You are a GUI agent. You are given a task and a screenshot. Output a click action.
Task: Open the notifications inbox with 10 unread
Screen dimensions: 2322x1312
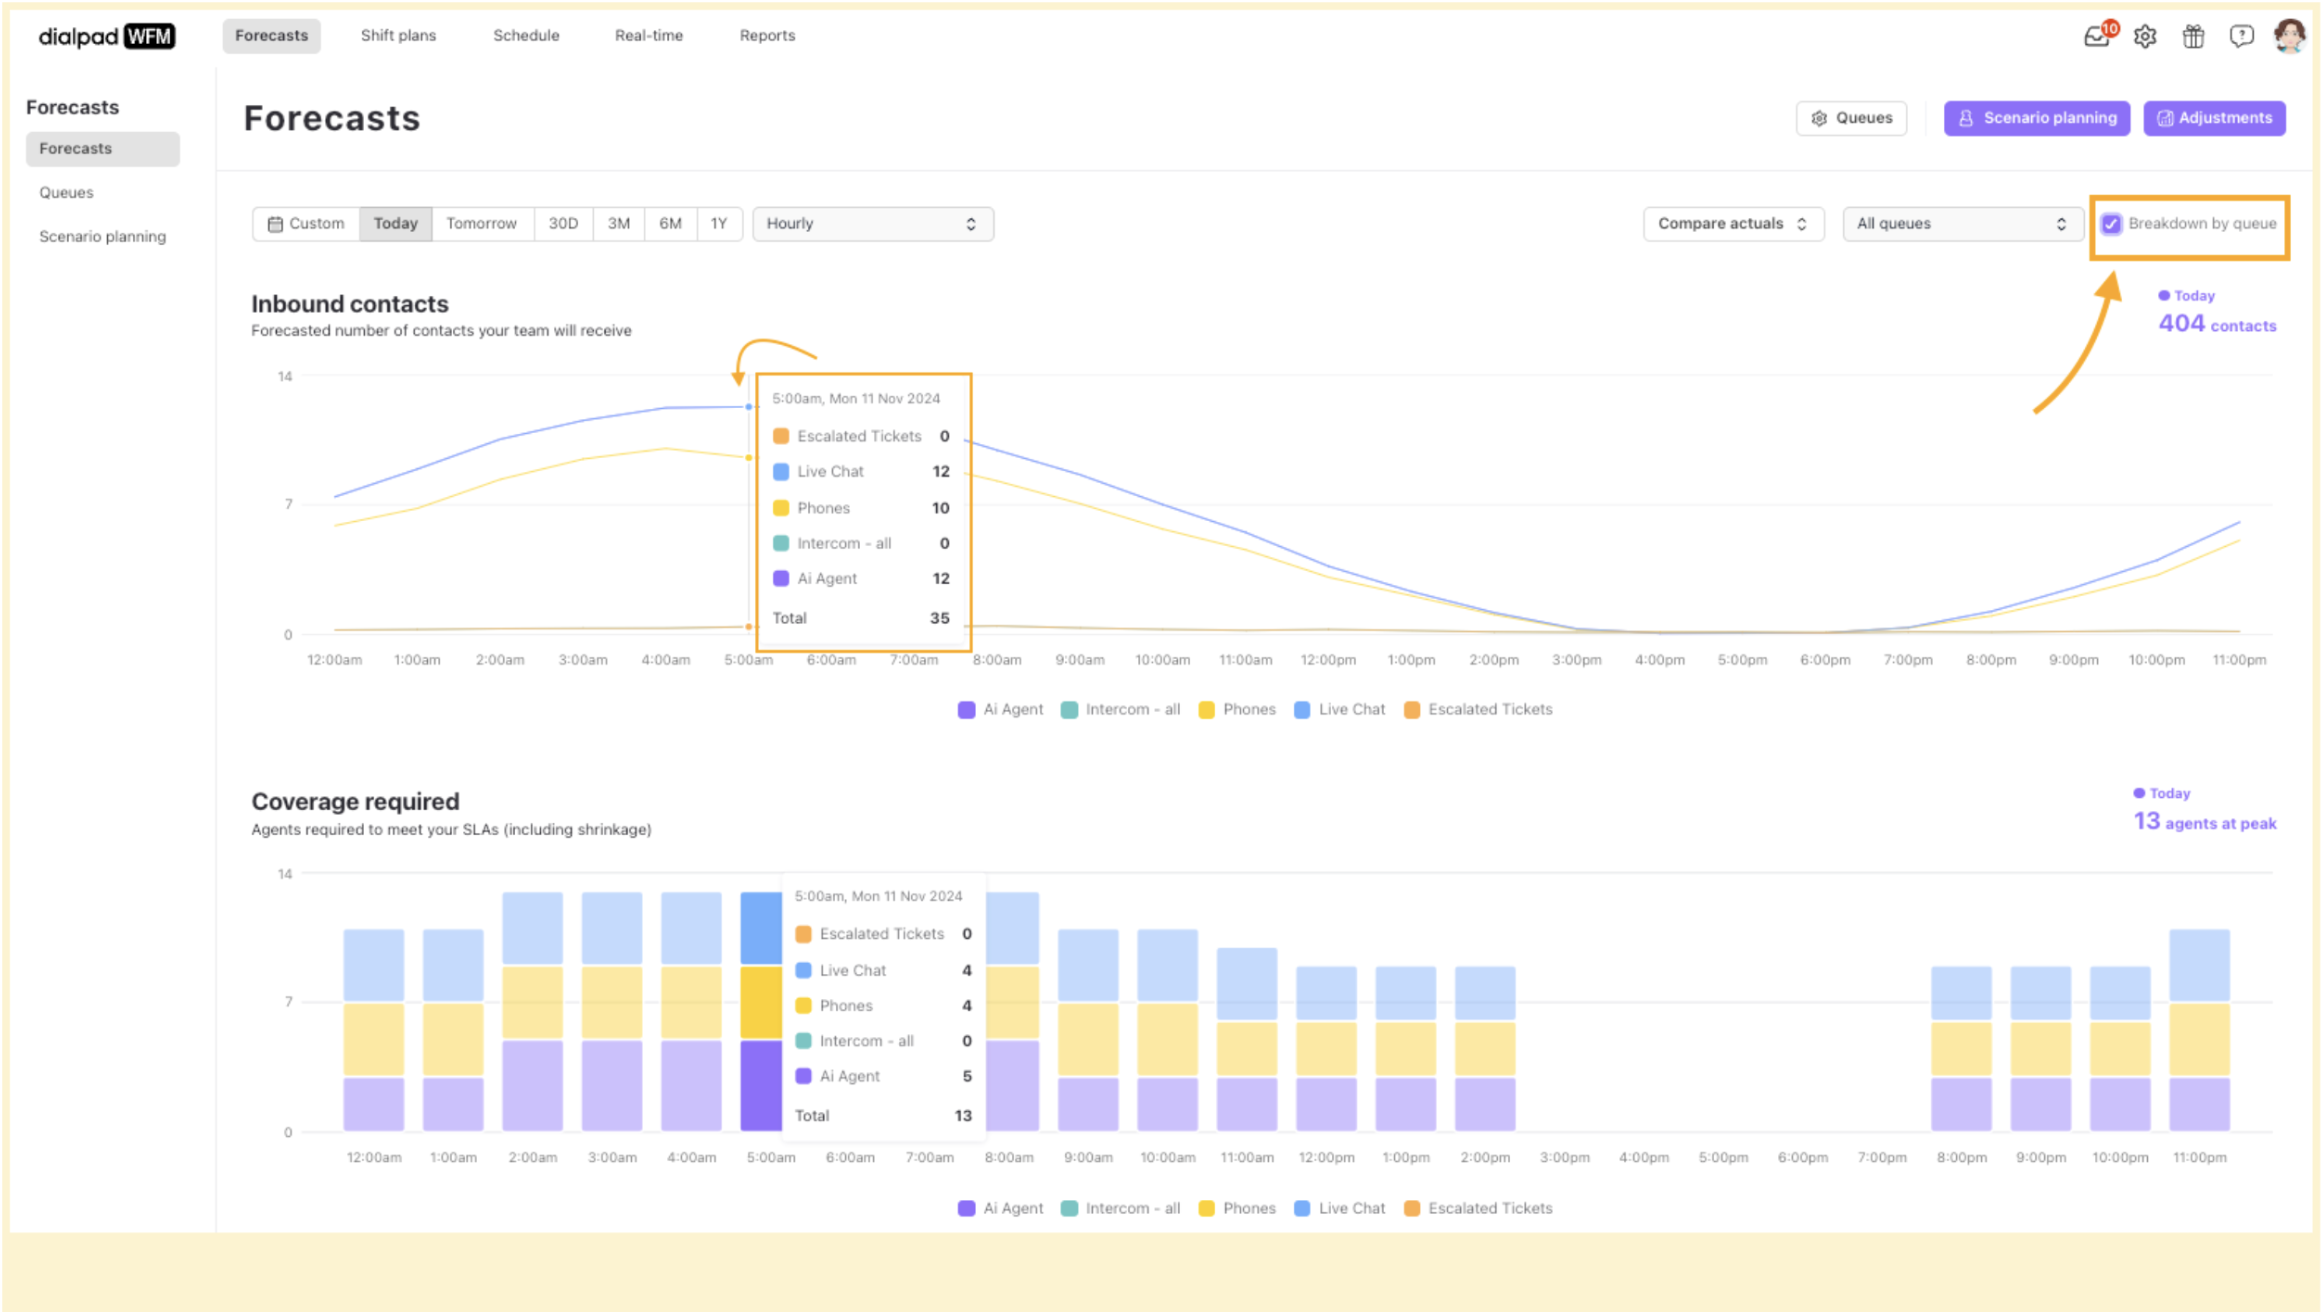2097,36
